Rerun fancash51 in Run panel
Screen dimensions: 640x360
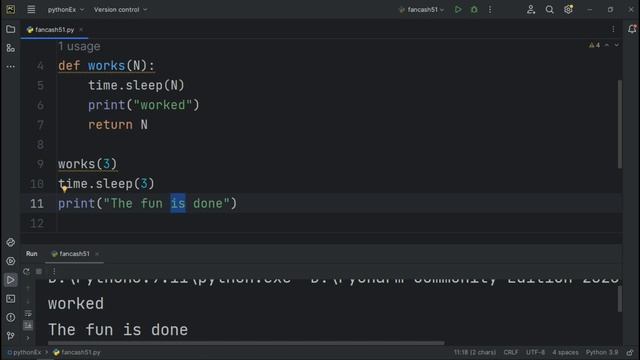26,271
